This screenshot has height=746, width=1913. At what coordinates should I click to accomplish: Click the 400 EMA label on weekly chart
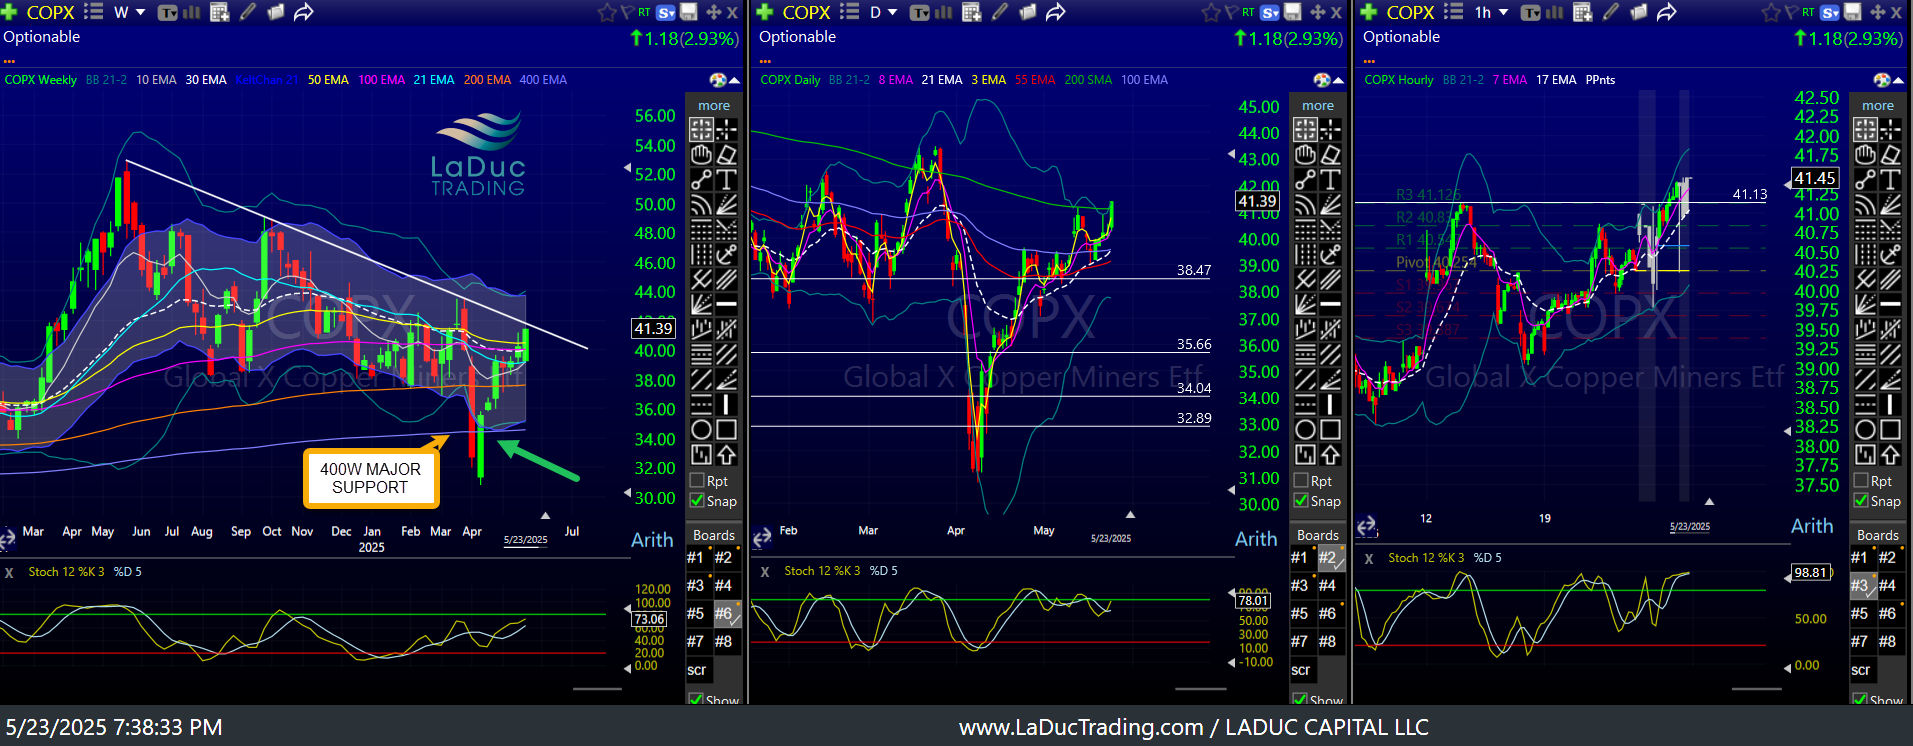[x=543, y=80]
